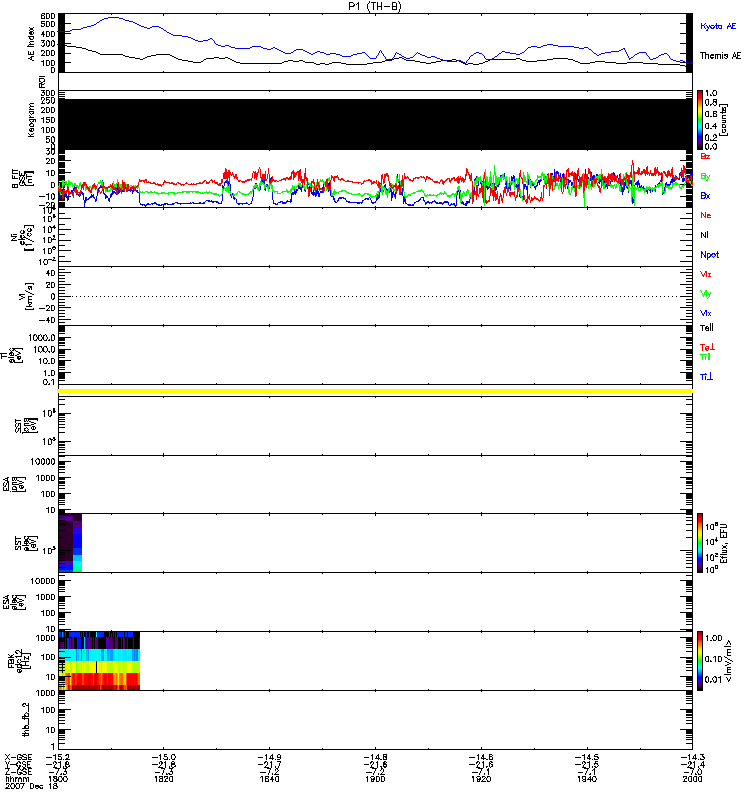Screen dimensions: 750x800
Task: Select the red Te perpendicular legend label
Action: click(x=707, y=347)
